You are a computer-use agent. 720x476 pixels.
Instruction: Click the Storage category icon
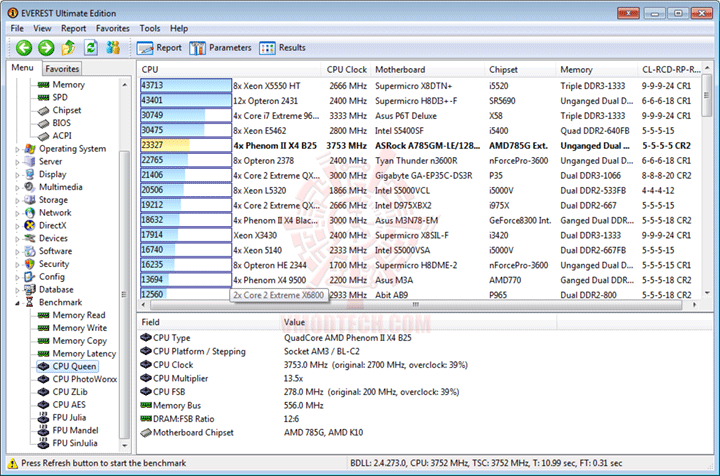pos(30,200)
